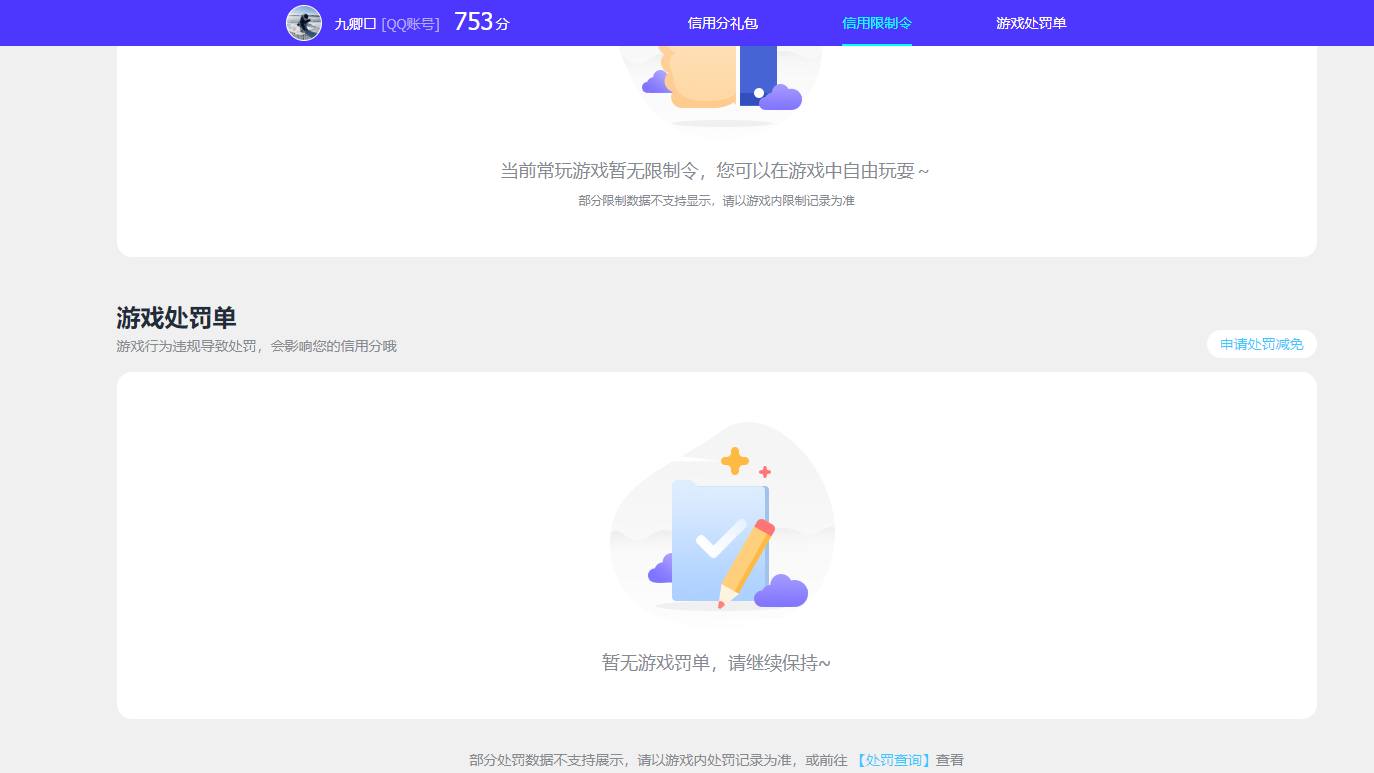The width and height of the screenshot is (1374, 773).
Task: Click the user avatar in the top bar
Action: click(x=303, y=22)
